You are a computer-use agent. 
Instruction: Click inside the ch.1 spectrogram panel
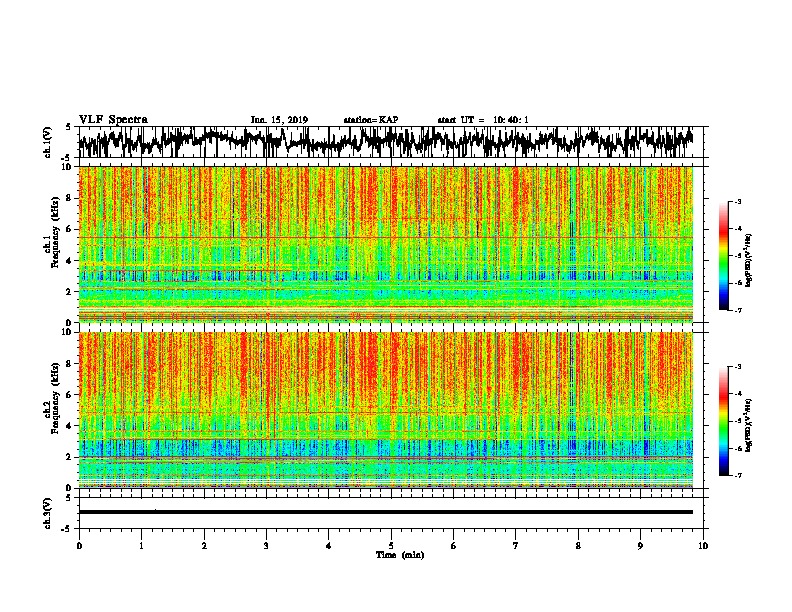386,244
